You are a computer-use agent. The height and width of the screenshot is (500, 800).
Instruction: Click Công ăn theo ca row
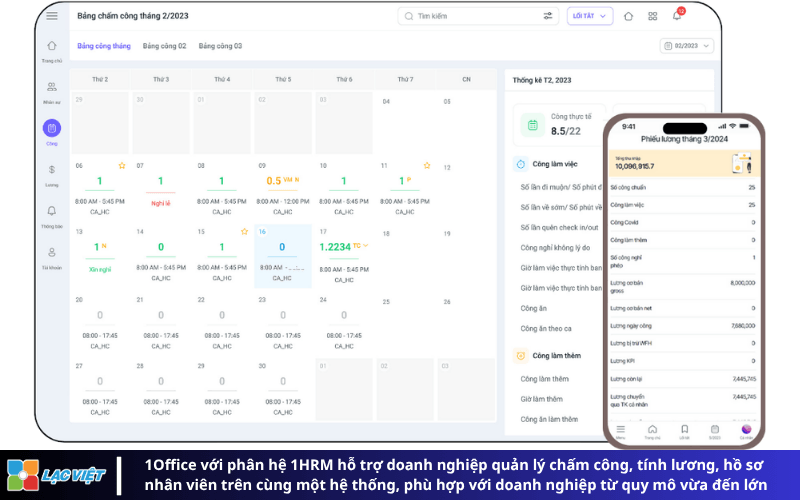(546, 329)
